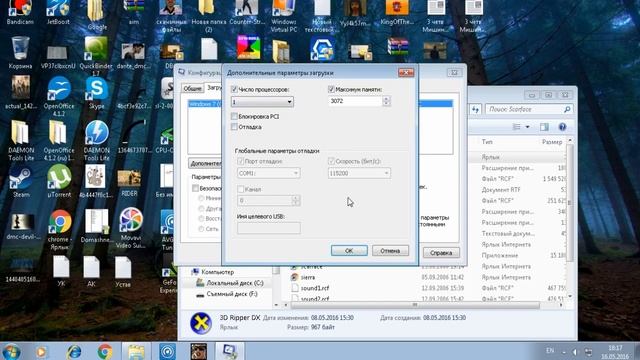Image resolution: width=640 pixels, height=360 pixels.
Task: Open the Google folder on desktop
Action: point(96,15)
